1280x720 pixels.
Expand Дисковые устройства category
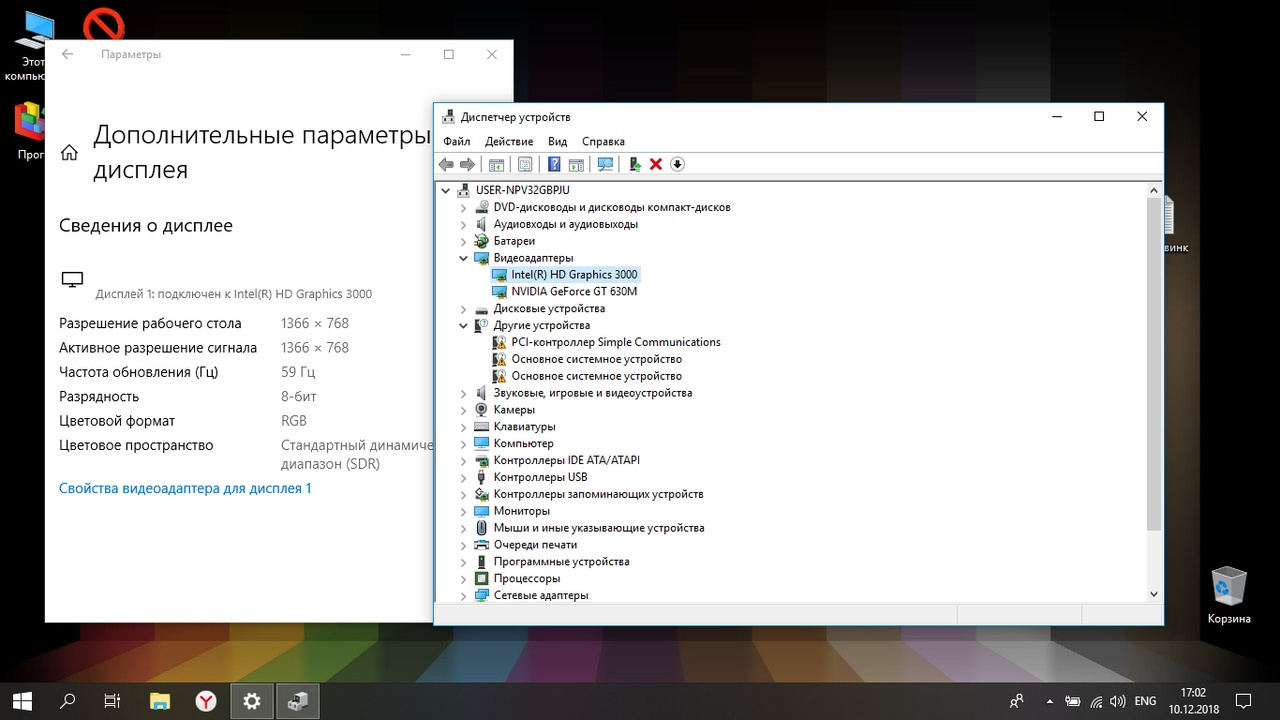(463, 309)
